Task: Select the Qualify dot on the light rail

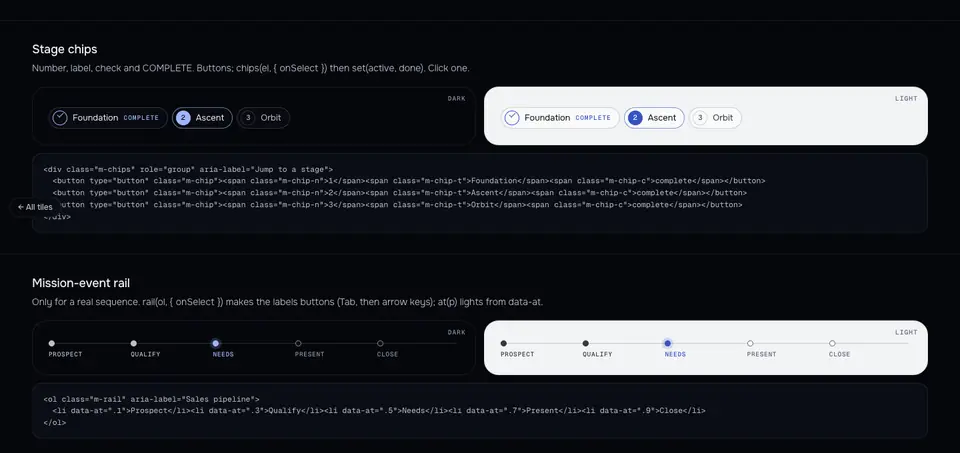Action: coord(585,343)
